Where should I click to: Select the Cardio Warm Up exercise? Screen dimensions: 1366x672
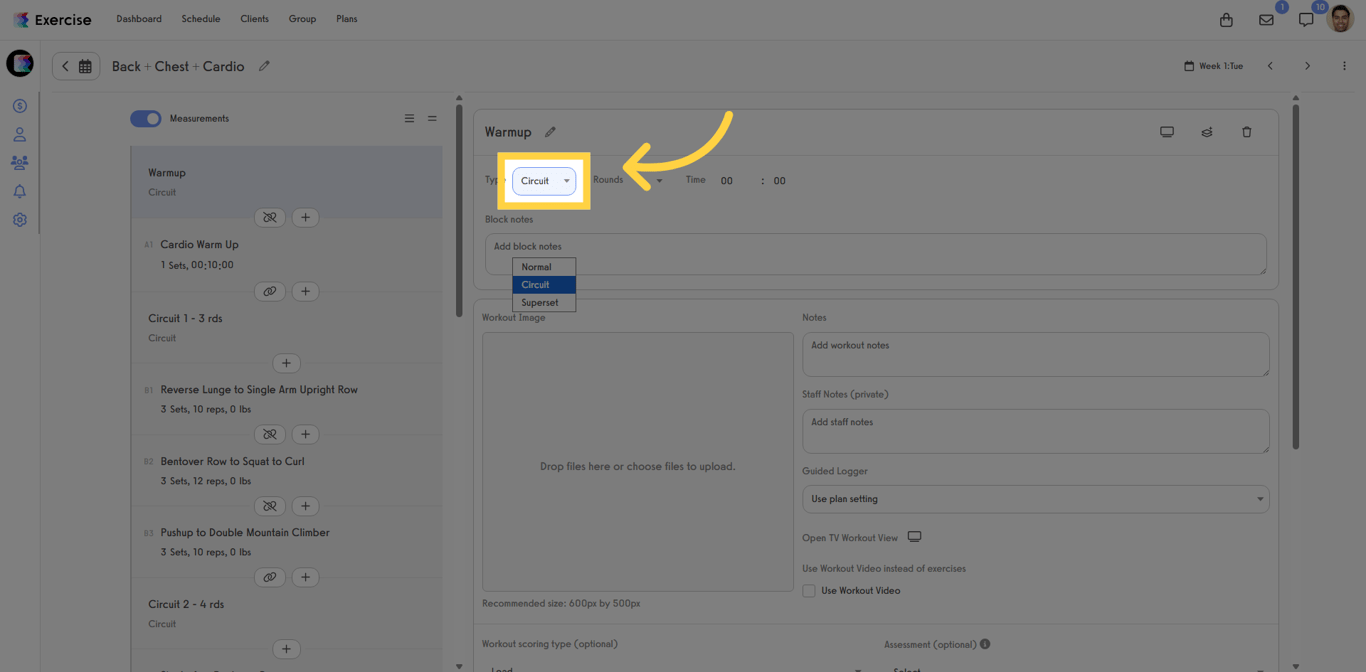(286, 254)
